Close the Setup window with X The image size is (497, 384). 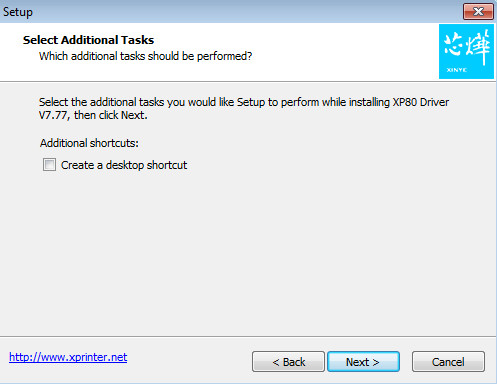click(478, 12)
